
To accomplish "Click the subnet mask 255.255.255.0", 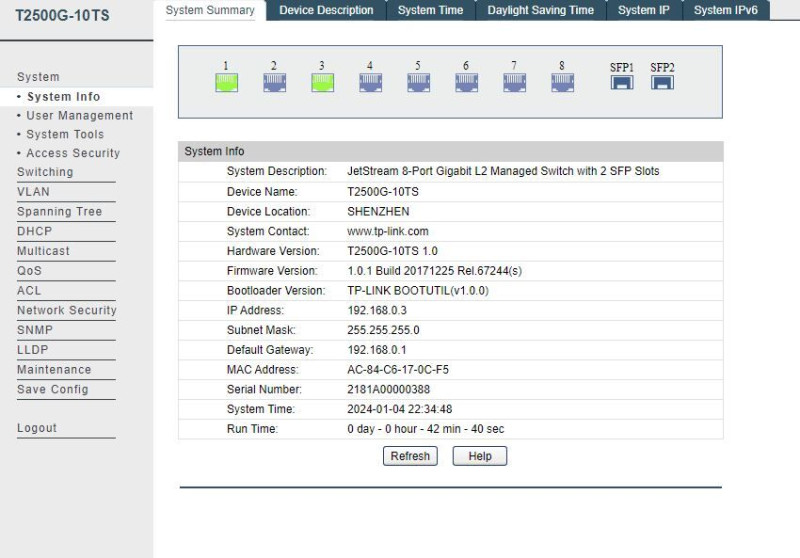I will [383, 331].
